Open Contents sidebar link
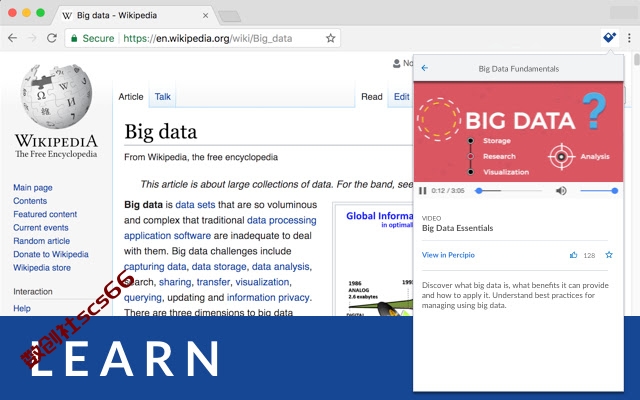The width and height of the screenshot is (640, 400). pyautogui.click(x=30, y=201)
